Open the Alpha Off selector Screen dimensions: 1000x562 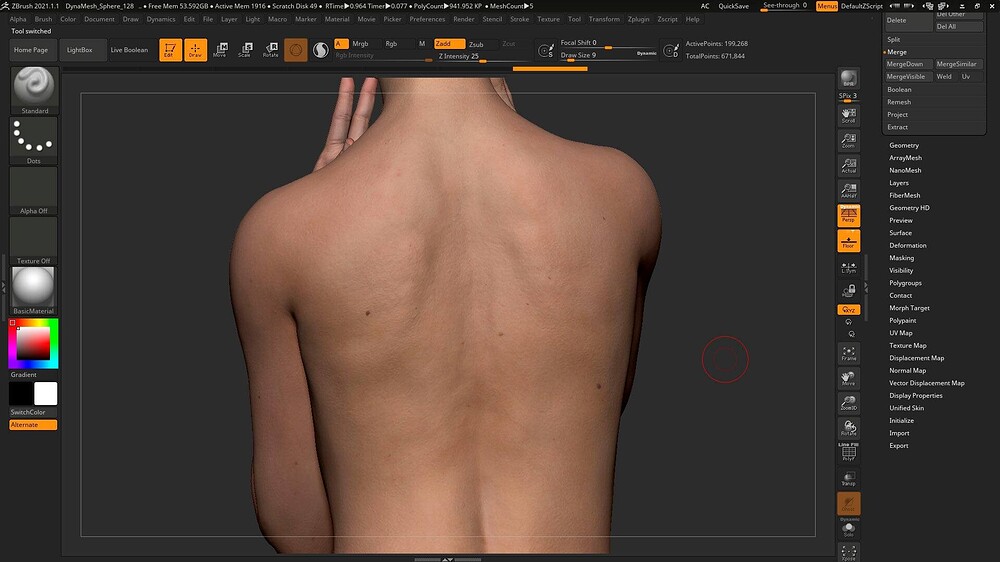coord(34,191)
